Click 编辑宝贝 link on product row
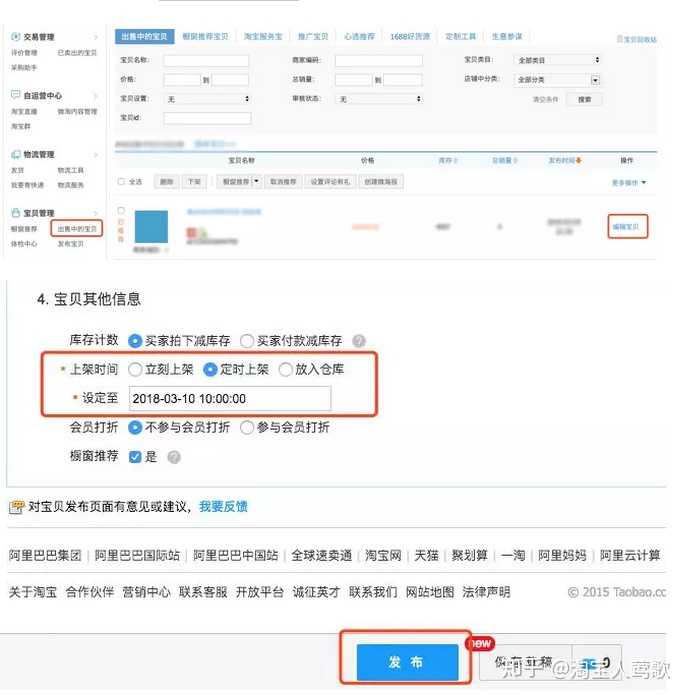 click(x=626, y=227)
